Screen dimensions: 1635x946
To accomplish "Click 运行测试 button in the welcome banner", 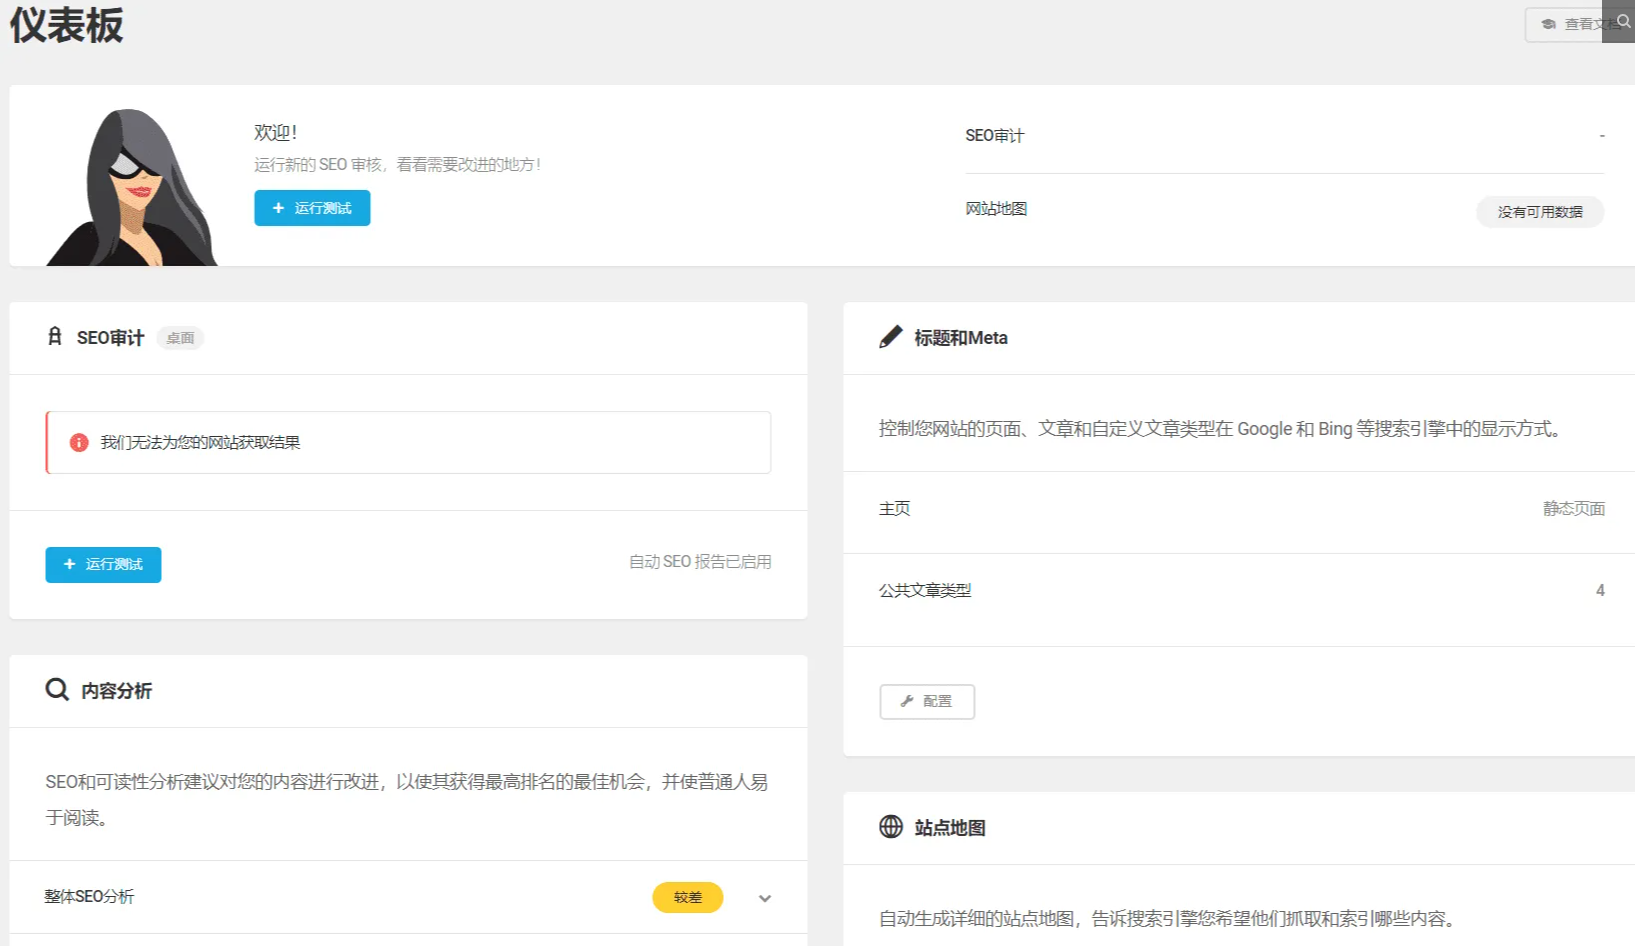I will coord(312,208).
